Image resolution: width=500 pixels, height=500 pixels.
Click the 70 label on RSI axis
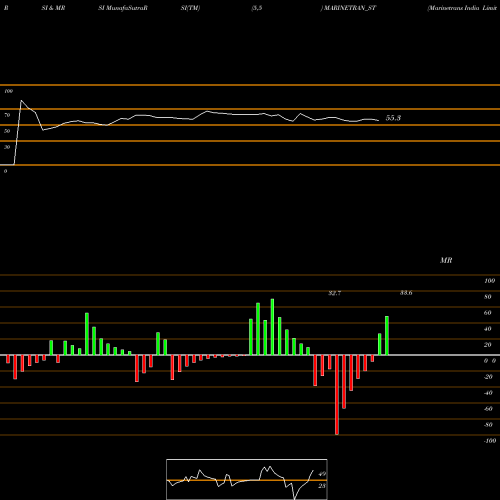(x=7, y=115)
